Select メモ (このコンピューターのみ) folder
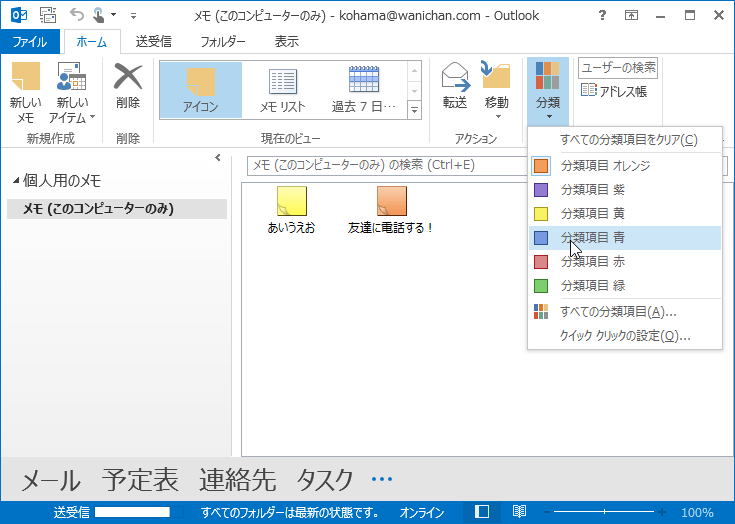Viewport: 735px width, 524px height. point(117,209)
